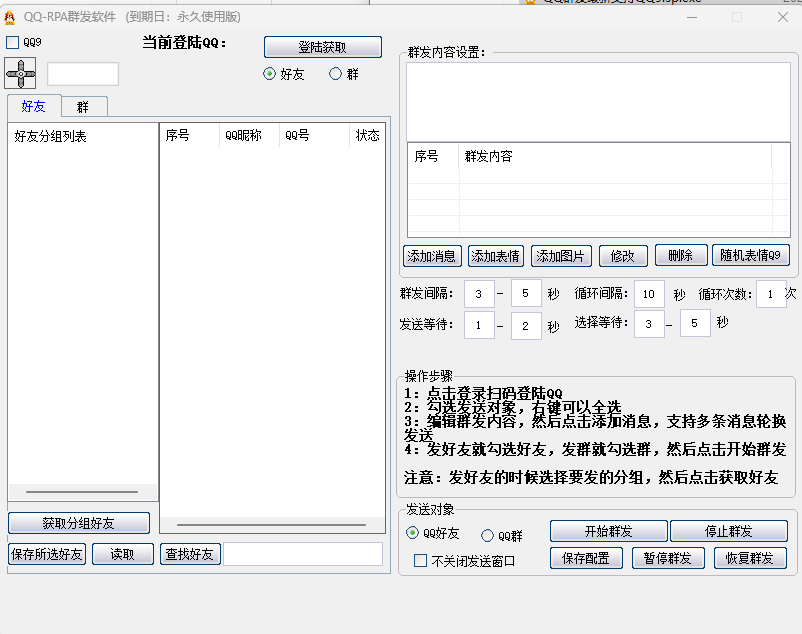Screen dimensions: 802x634
Task: Click the QQ号 column header
Action: [x=315, y=135]
